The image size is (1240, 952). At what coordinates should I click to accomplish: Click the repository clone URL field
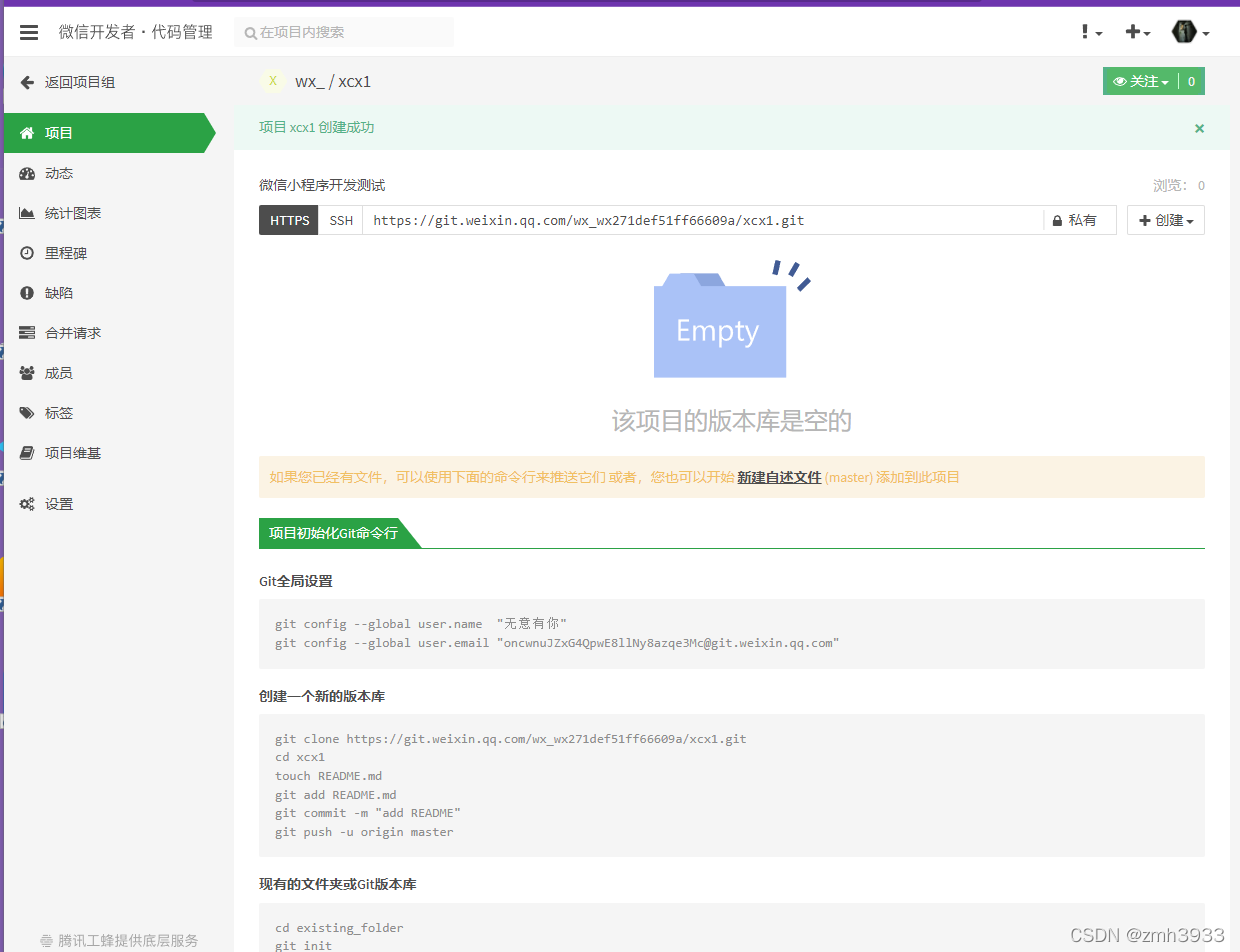tap(703, 220)
